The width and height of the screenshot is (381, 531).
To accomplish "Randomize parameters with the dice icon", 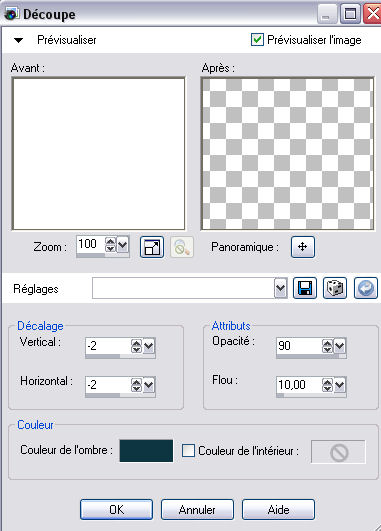I will [335, 288].
